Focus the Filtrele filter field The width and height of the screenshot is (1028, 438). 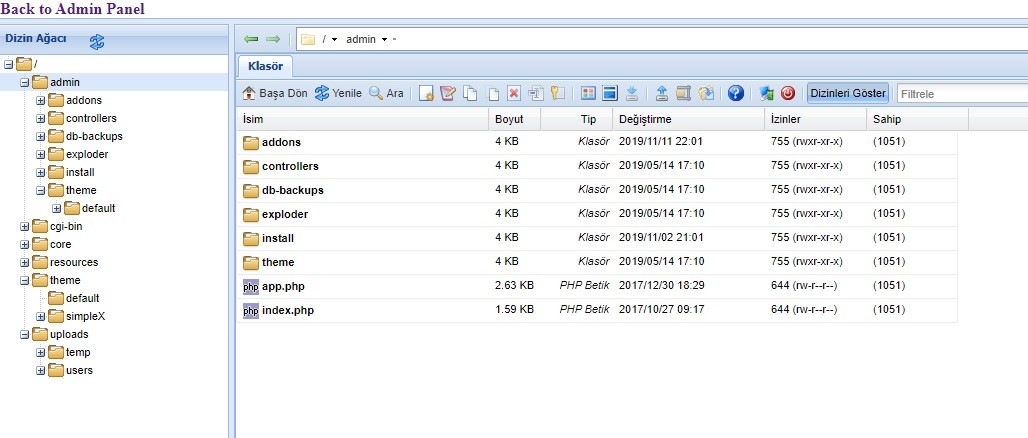pos(962,94)
